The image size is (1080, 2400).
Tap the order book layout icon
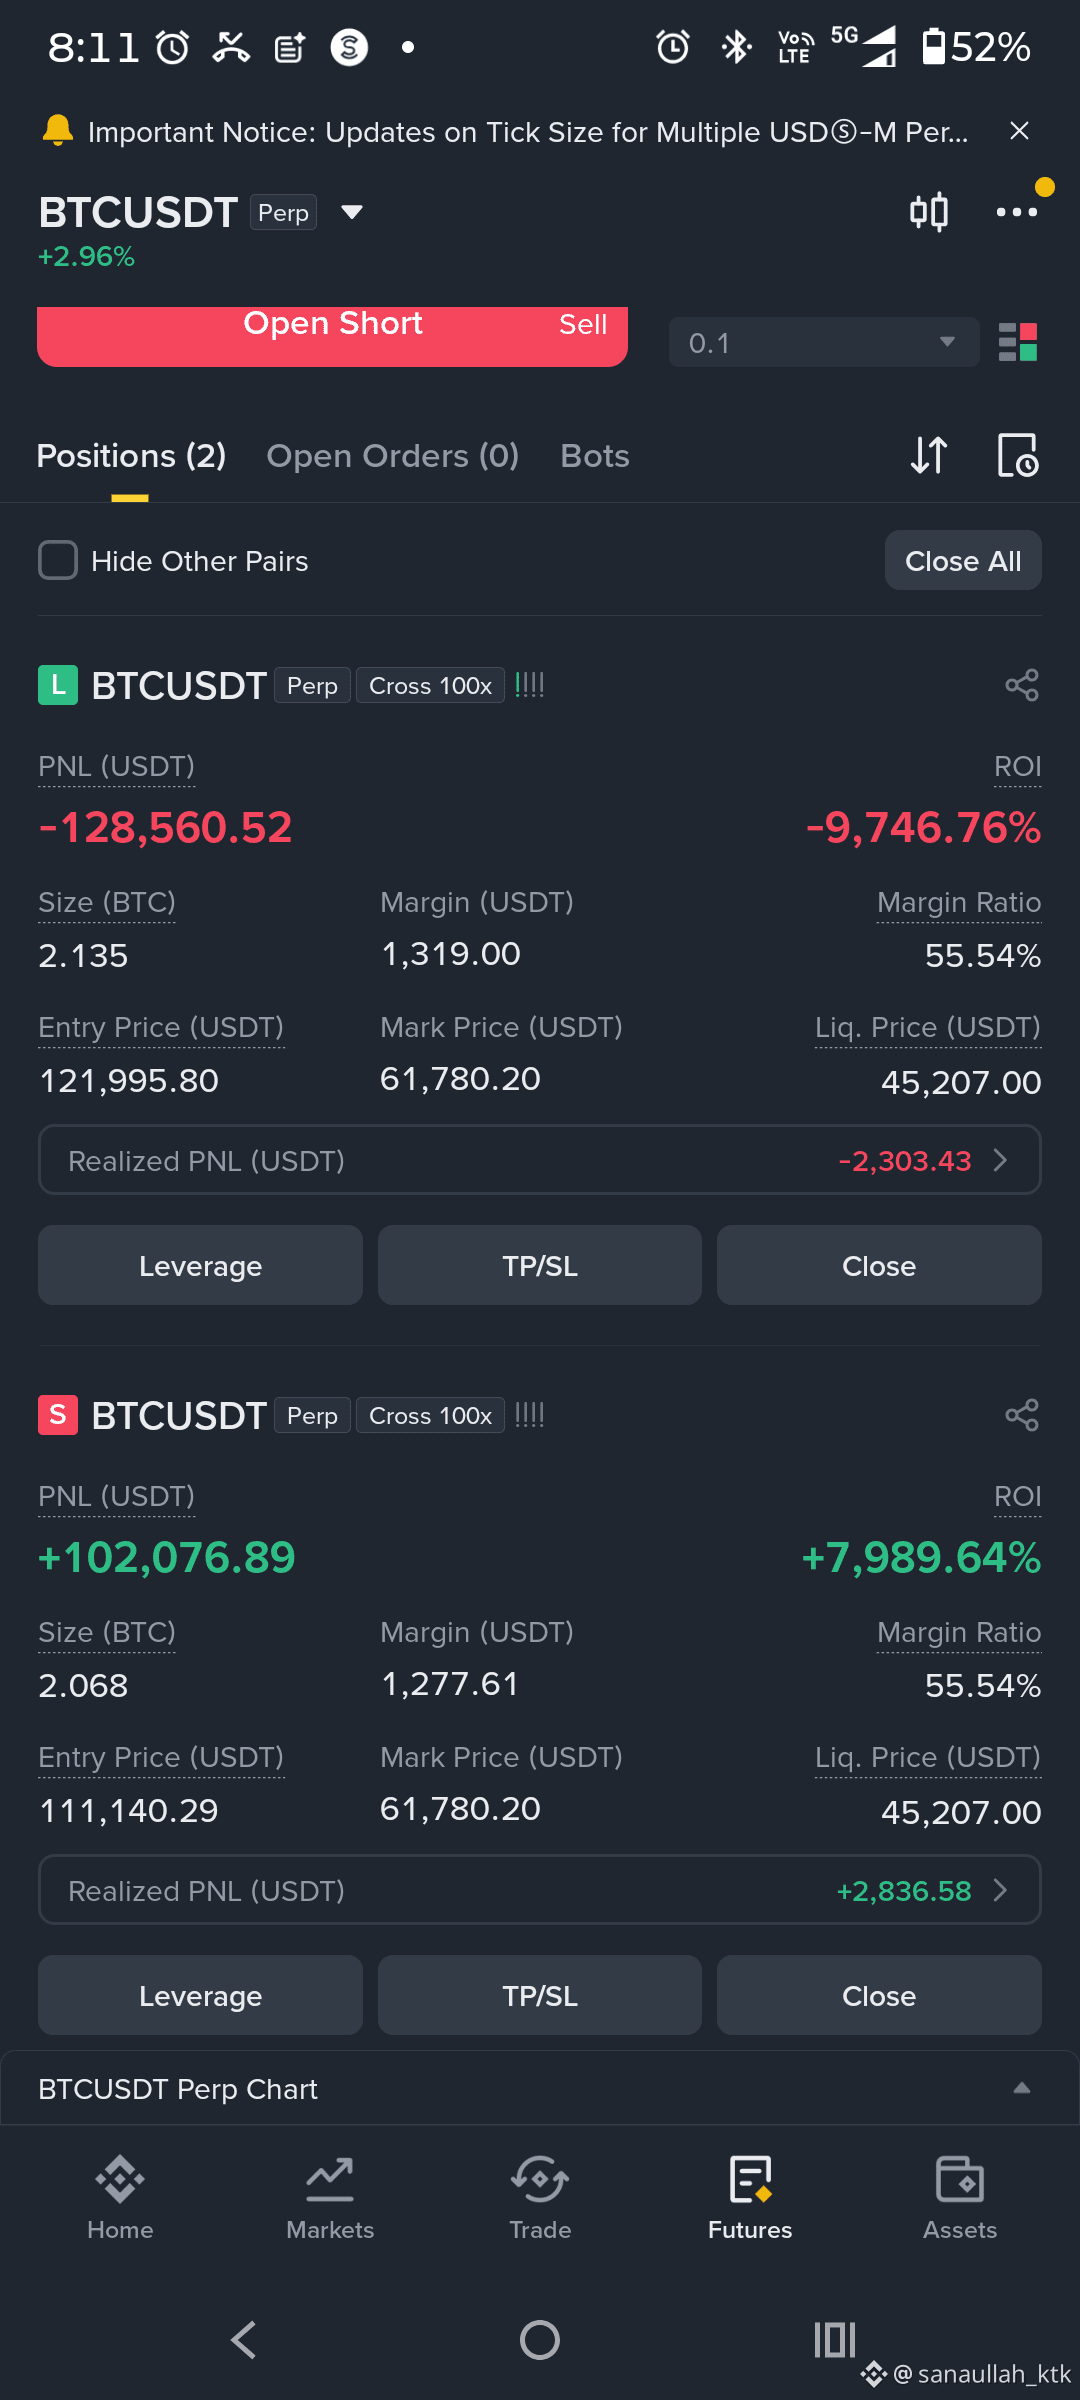(x=1018, y=342)
